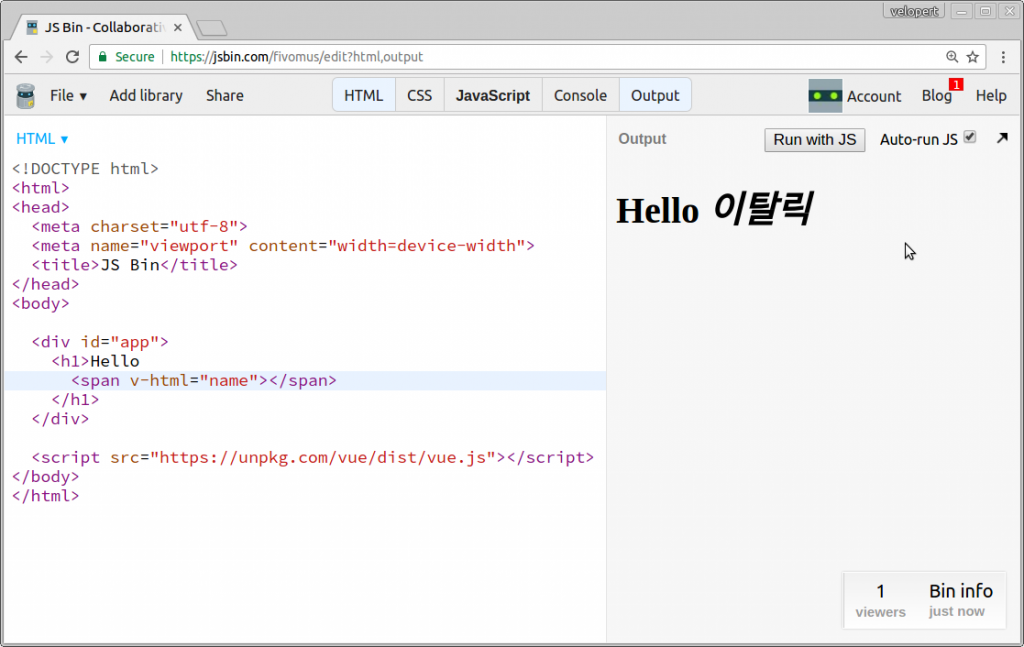The image size is (1024, 647).
Task: Toggle the Output panel off
Action: (655, 95)
